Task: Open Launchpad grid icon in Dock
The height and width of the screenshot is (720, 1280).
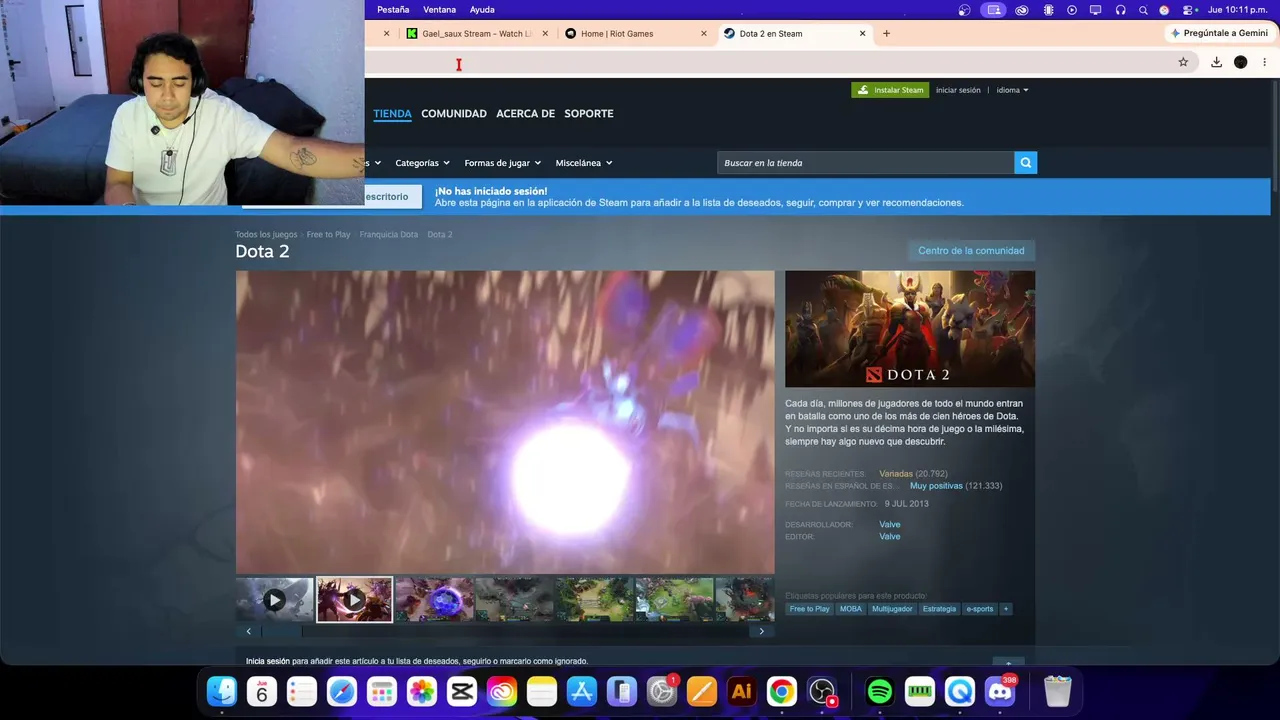Action: click(382, 691)
